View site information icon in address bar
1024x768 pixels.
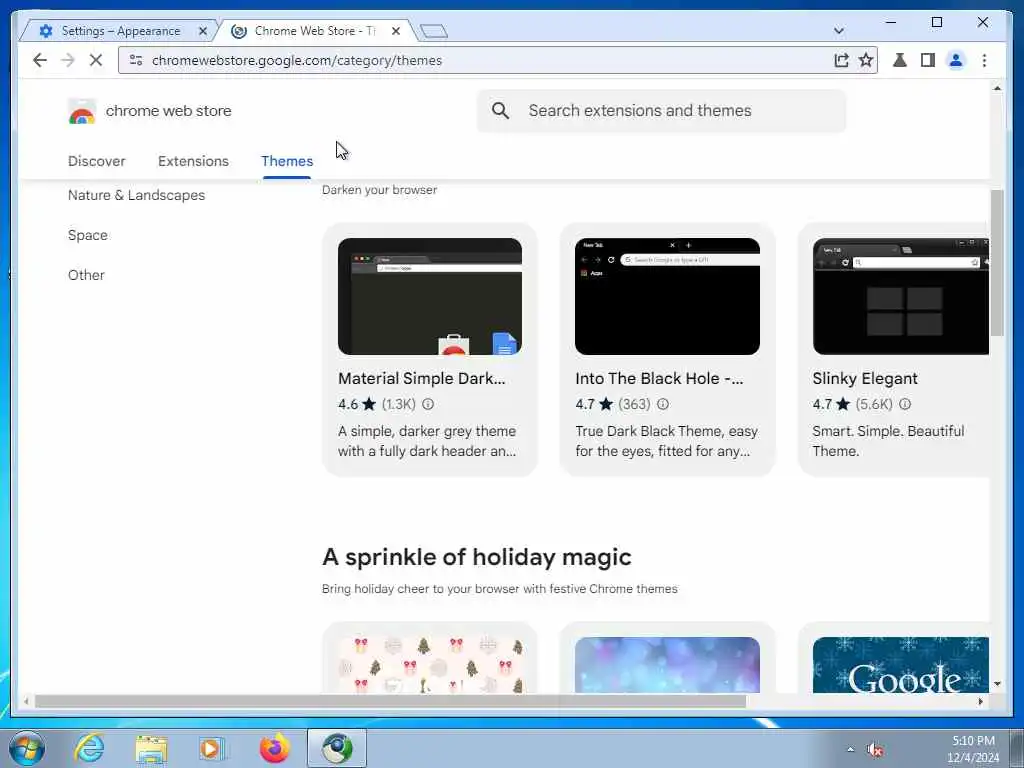point(136,60)
